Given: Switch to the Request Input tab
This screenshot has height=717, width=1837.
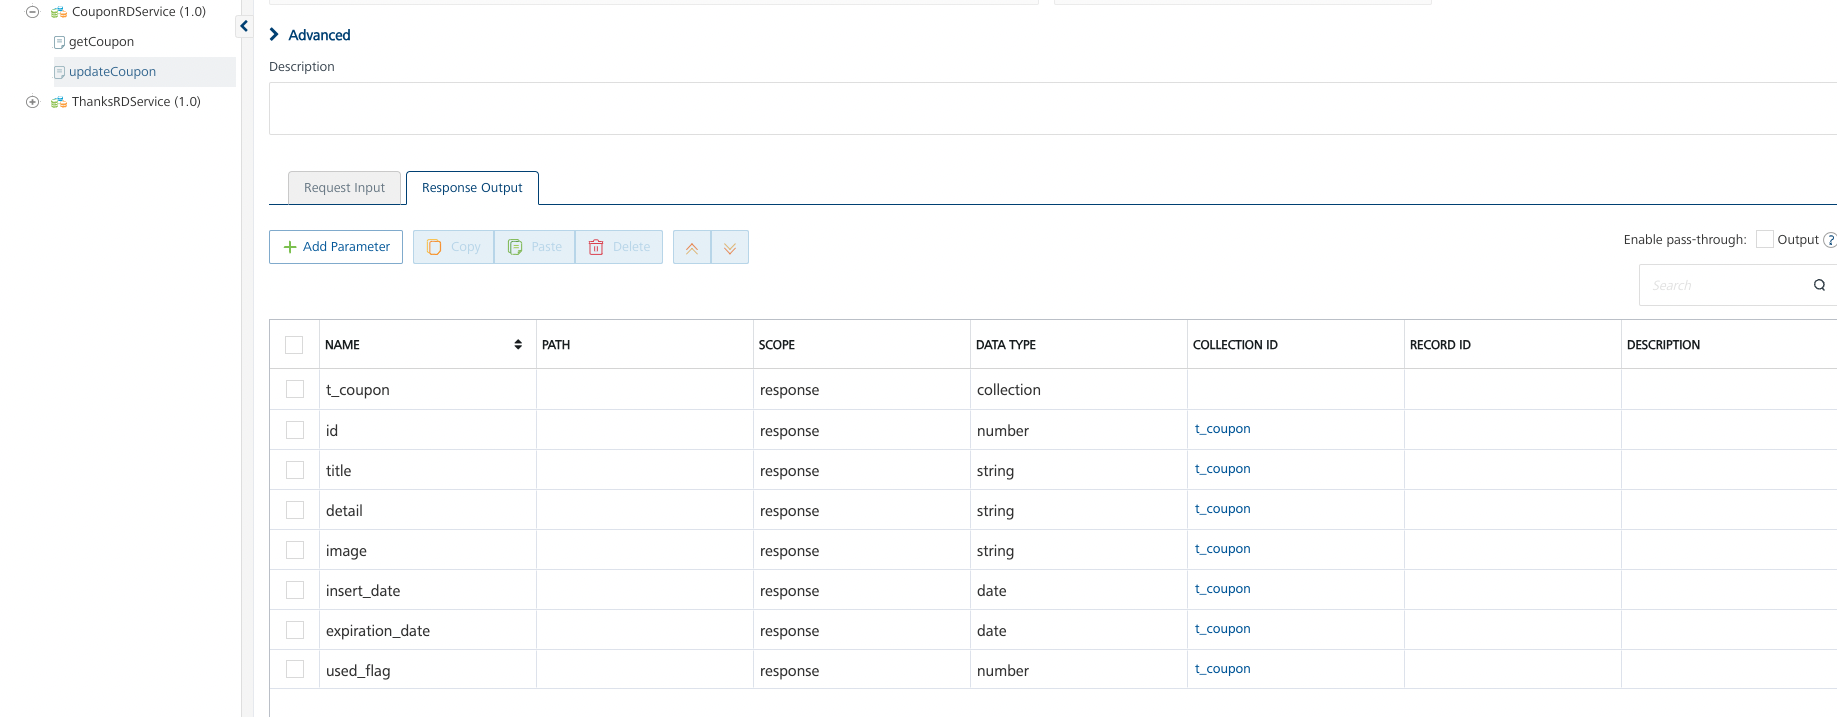Looking at the screenshot, I should [344, 188].
